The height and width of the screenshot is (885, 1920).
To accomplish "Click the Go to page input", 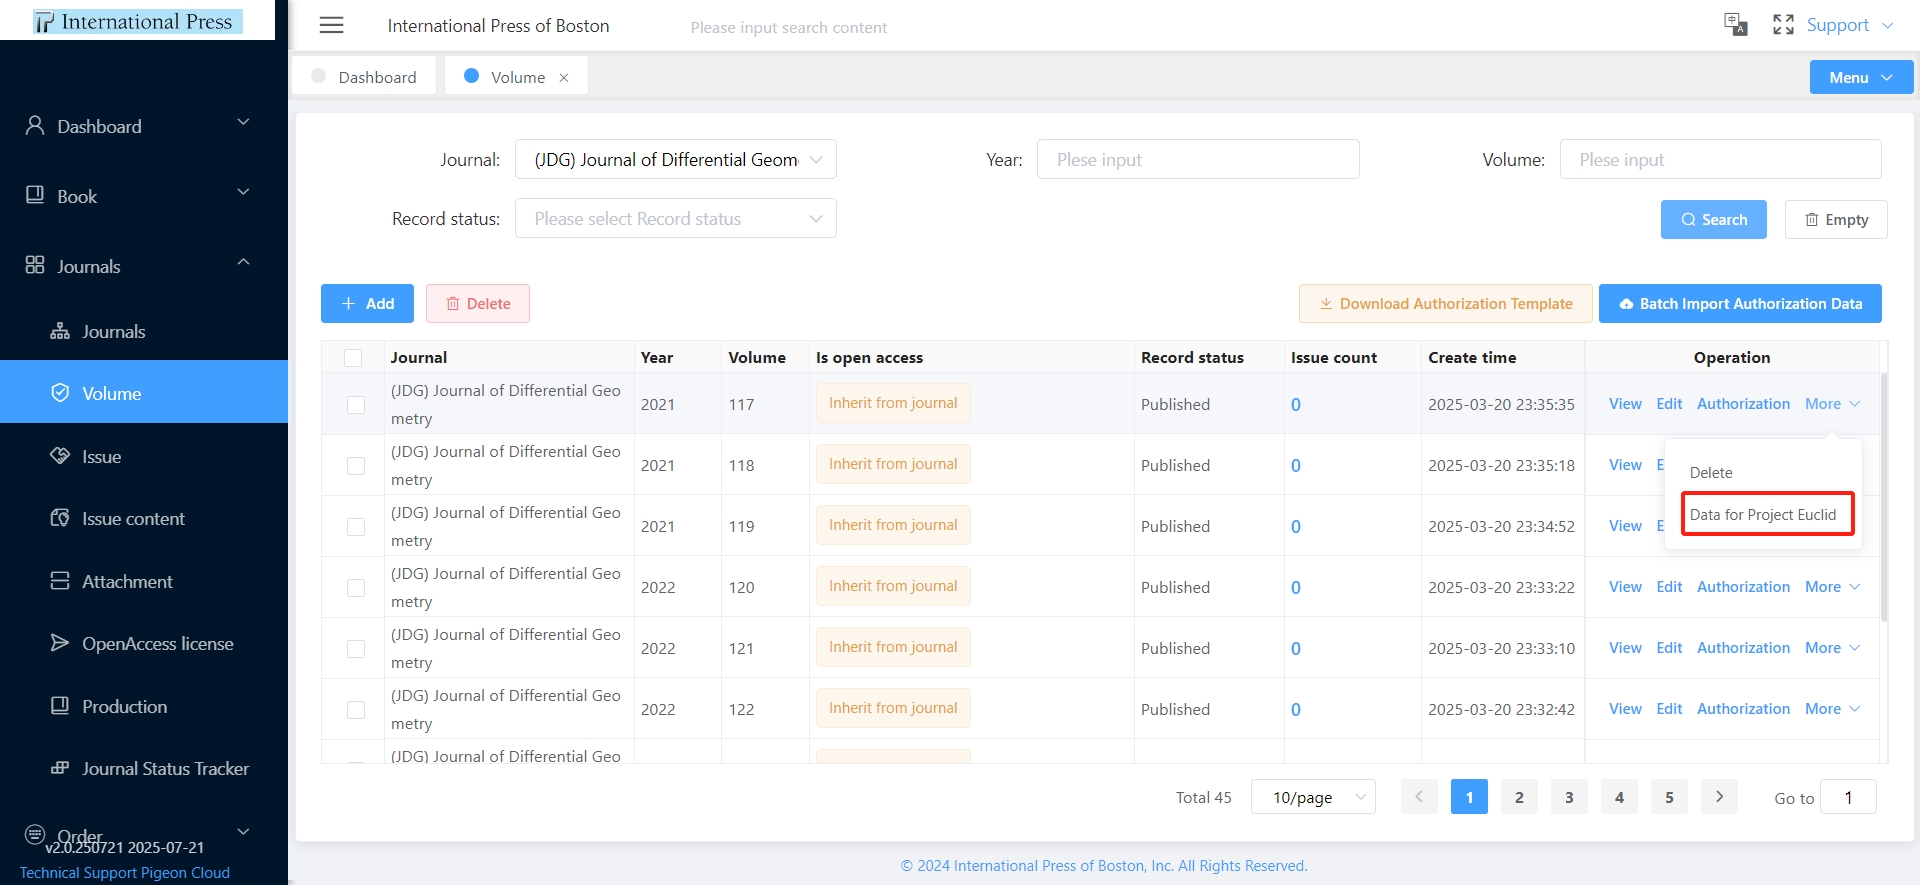I will point(1848,797).
